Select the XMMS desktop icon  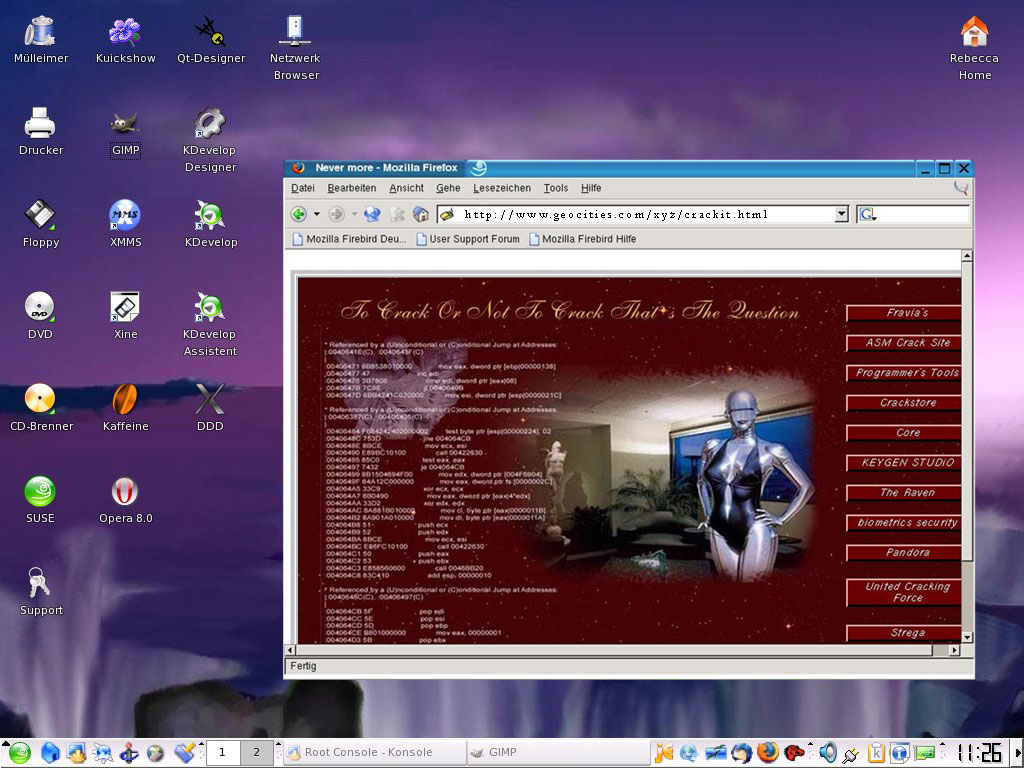125,223
